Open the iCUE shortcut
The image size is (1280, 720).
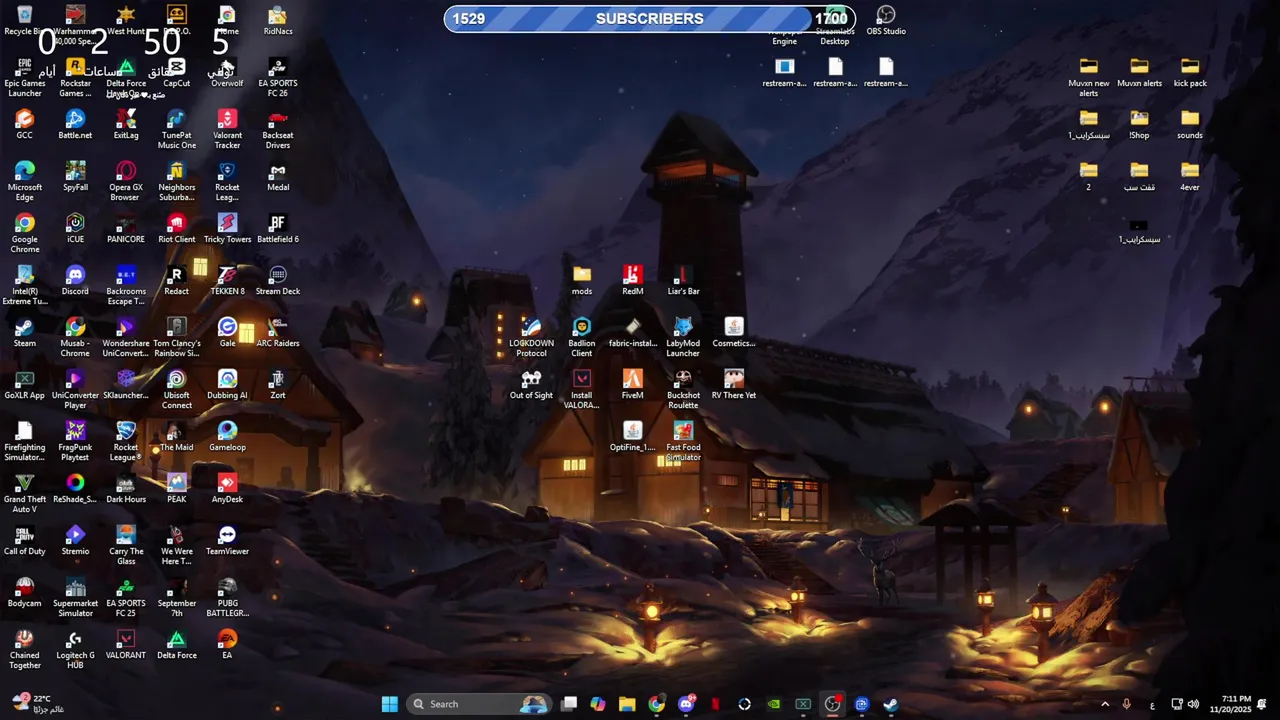(x=75, y=229)
